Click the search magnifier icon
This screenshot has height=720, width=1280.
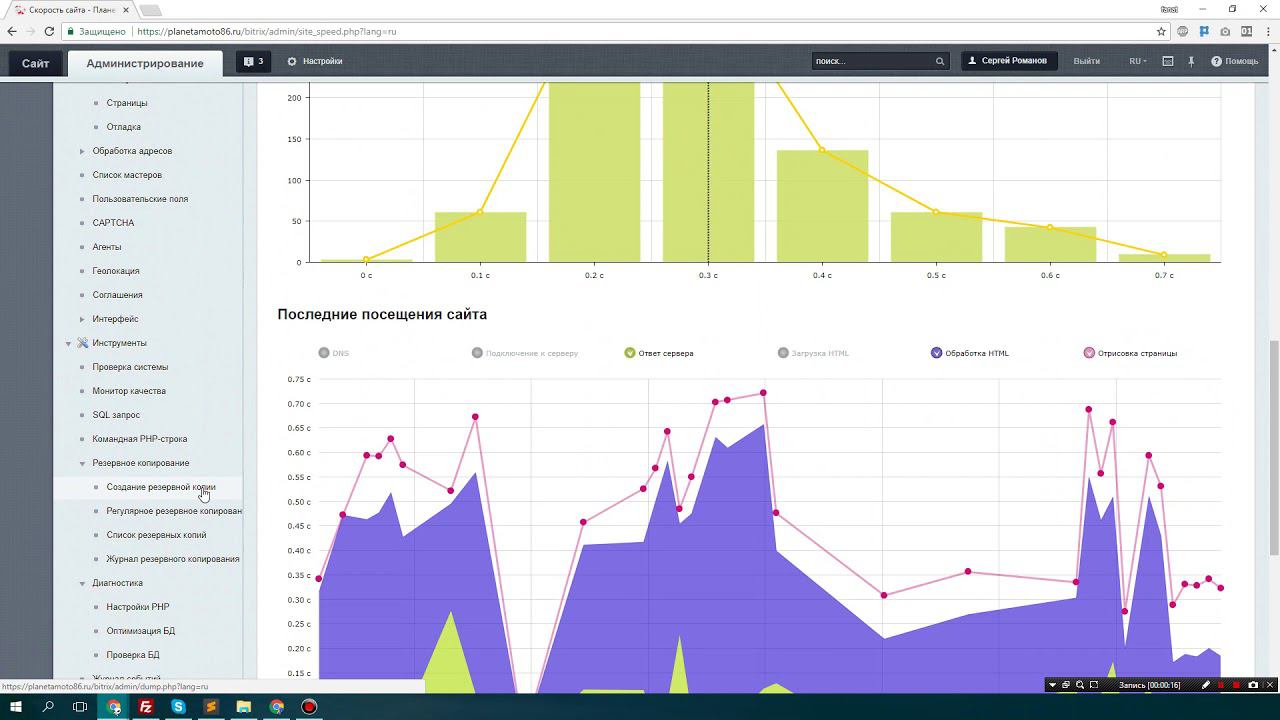pyautogui.click(x=939, y=61)
